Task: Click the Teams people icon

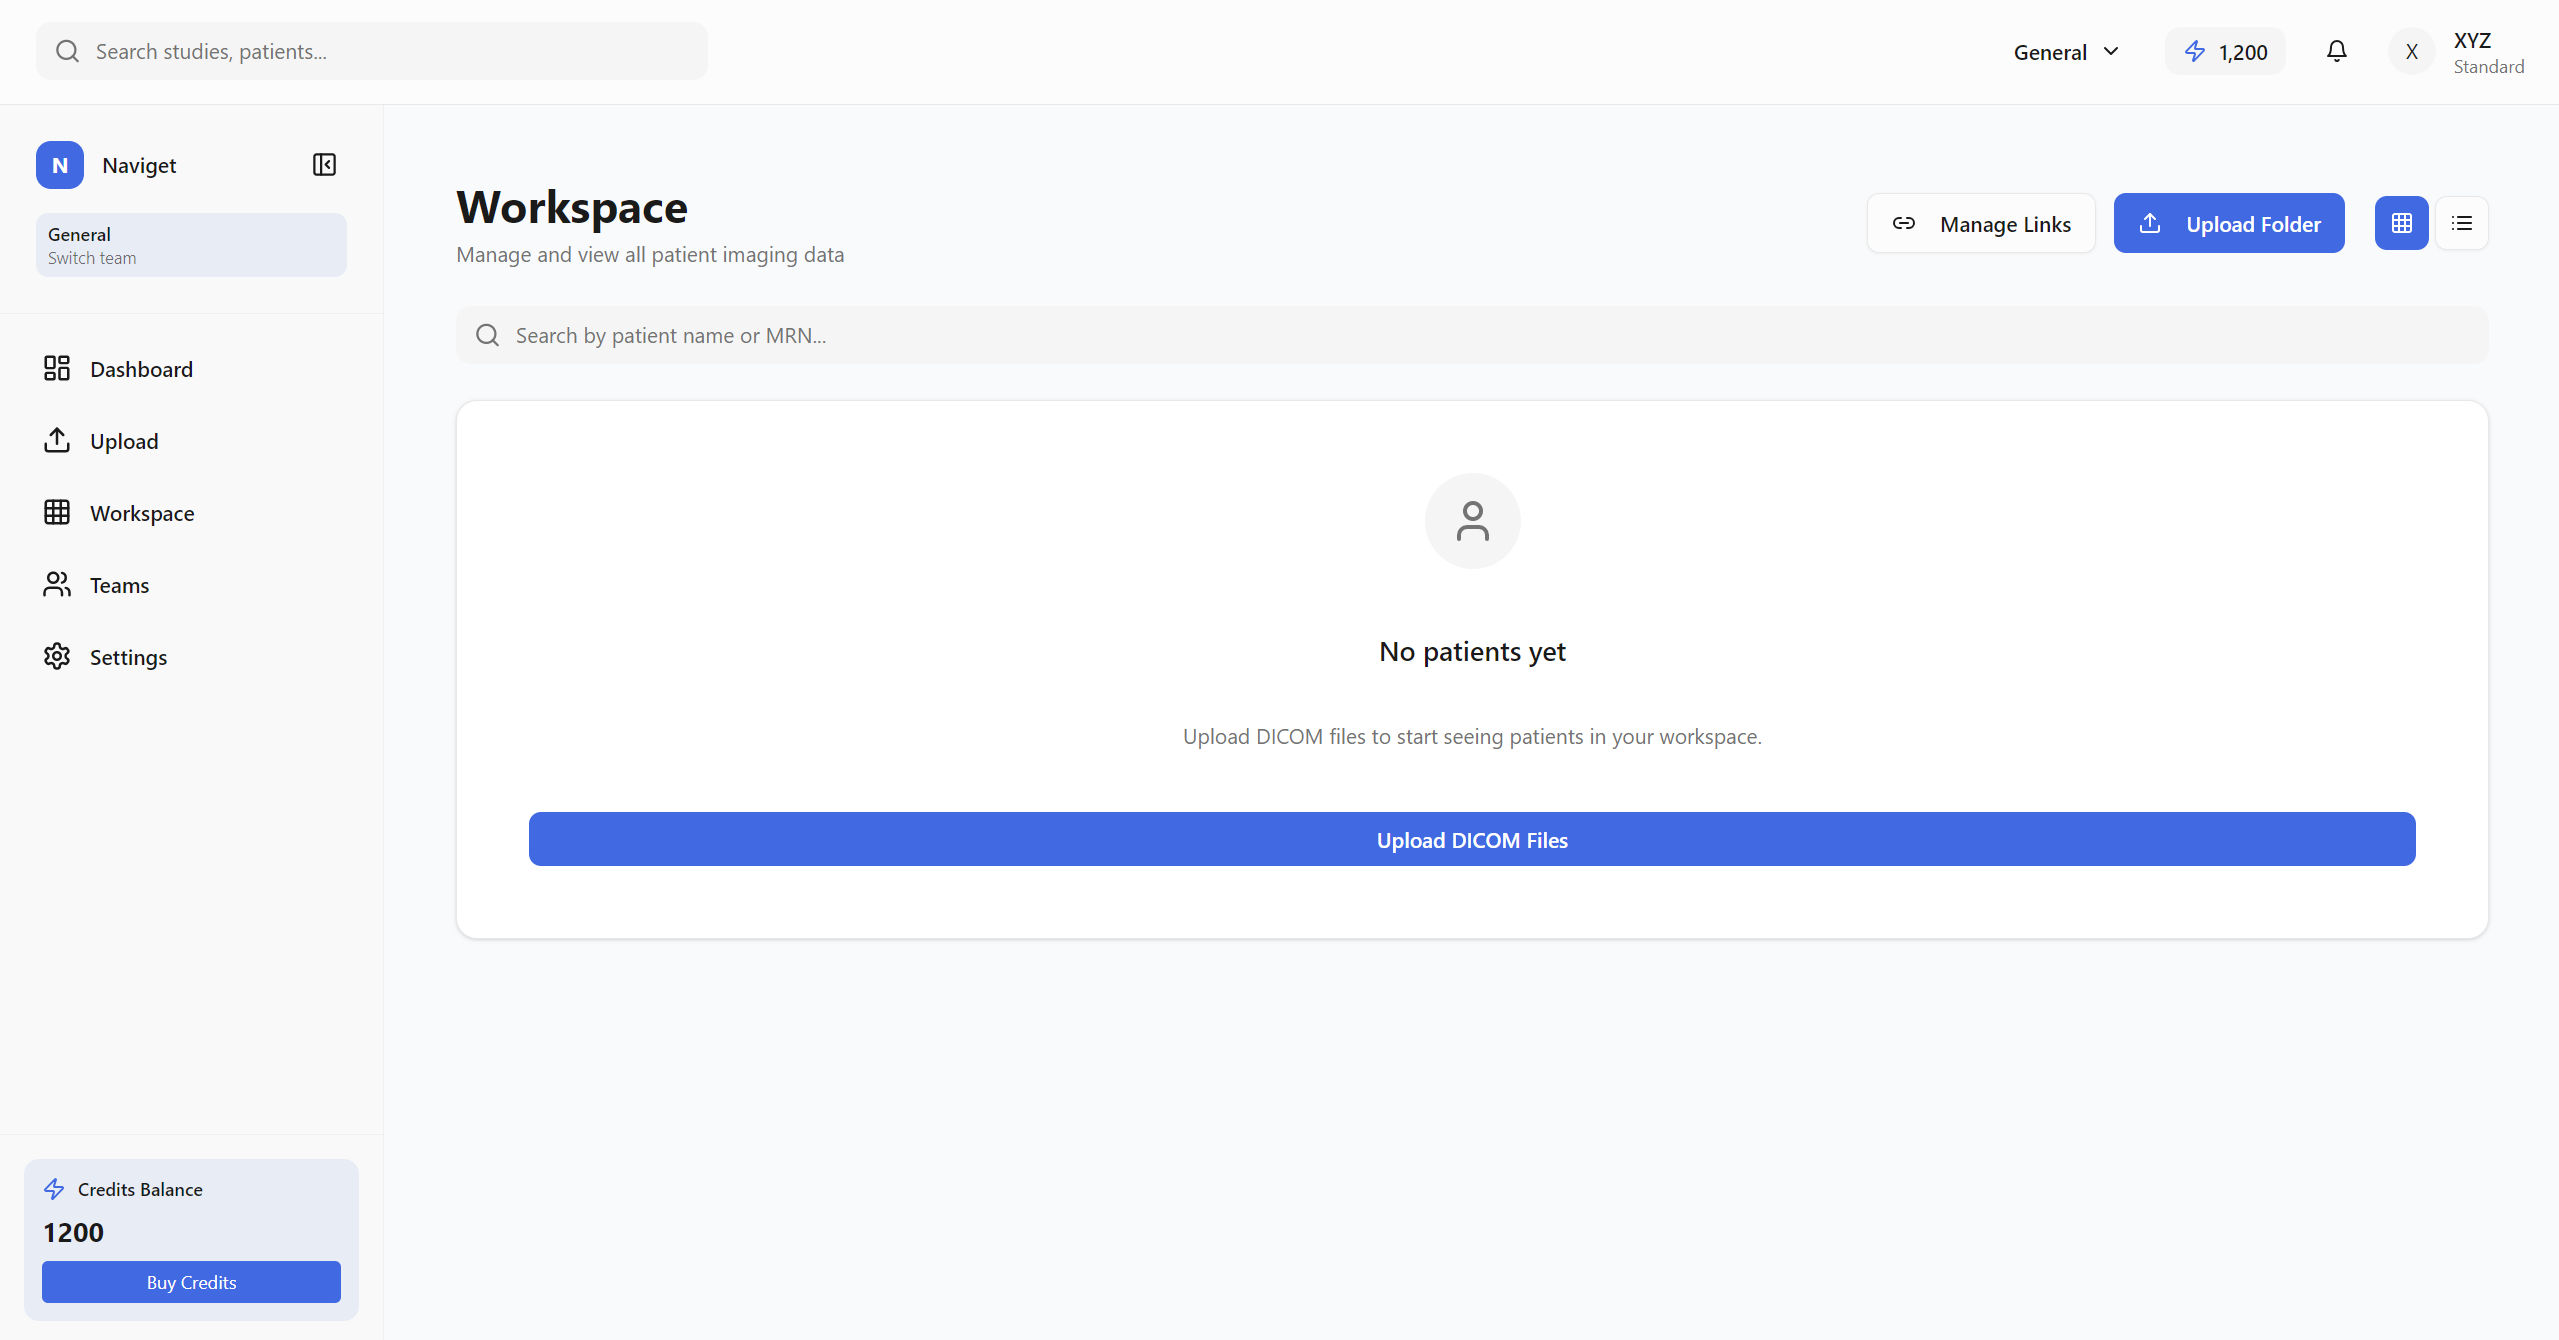Action: (57, 585)
